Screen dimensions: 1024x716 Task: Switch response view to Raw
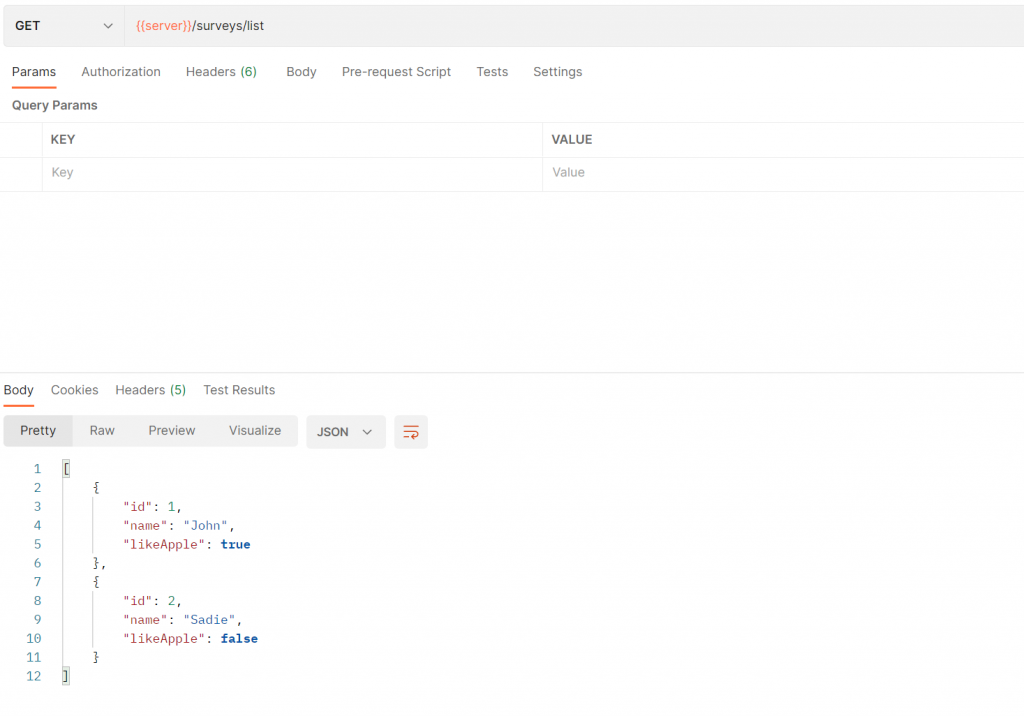tap(102, 431)
